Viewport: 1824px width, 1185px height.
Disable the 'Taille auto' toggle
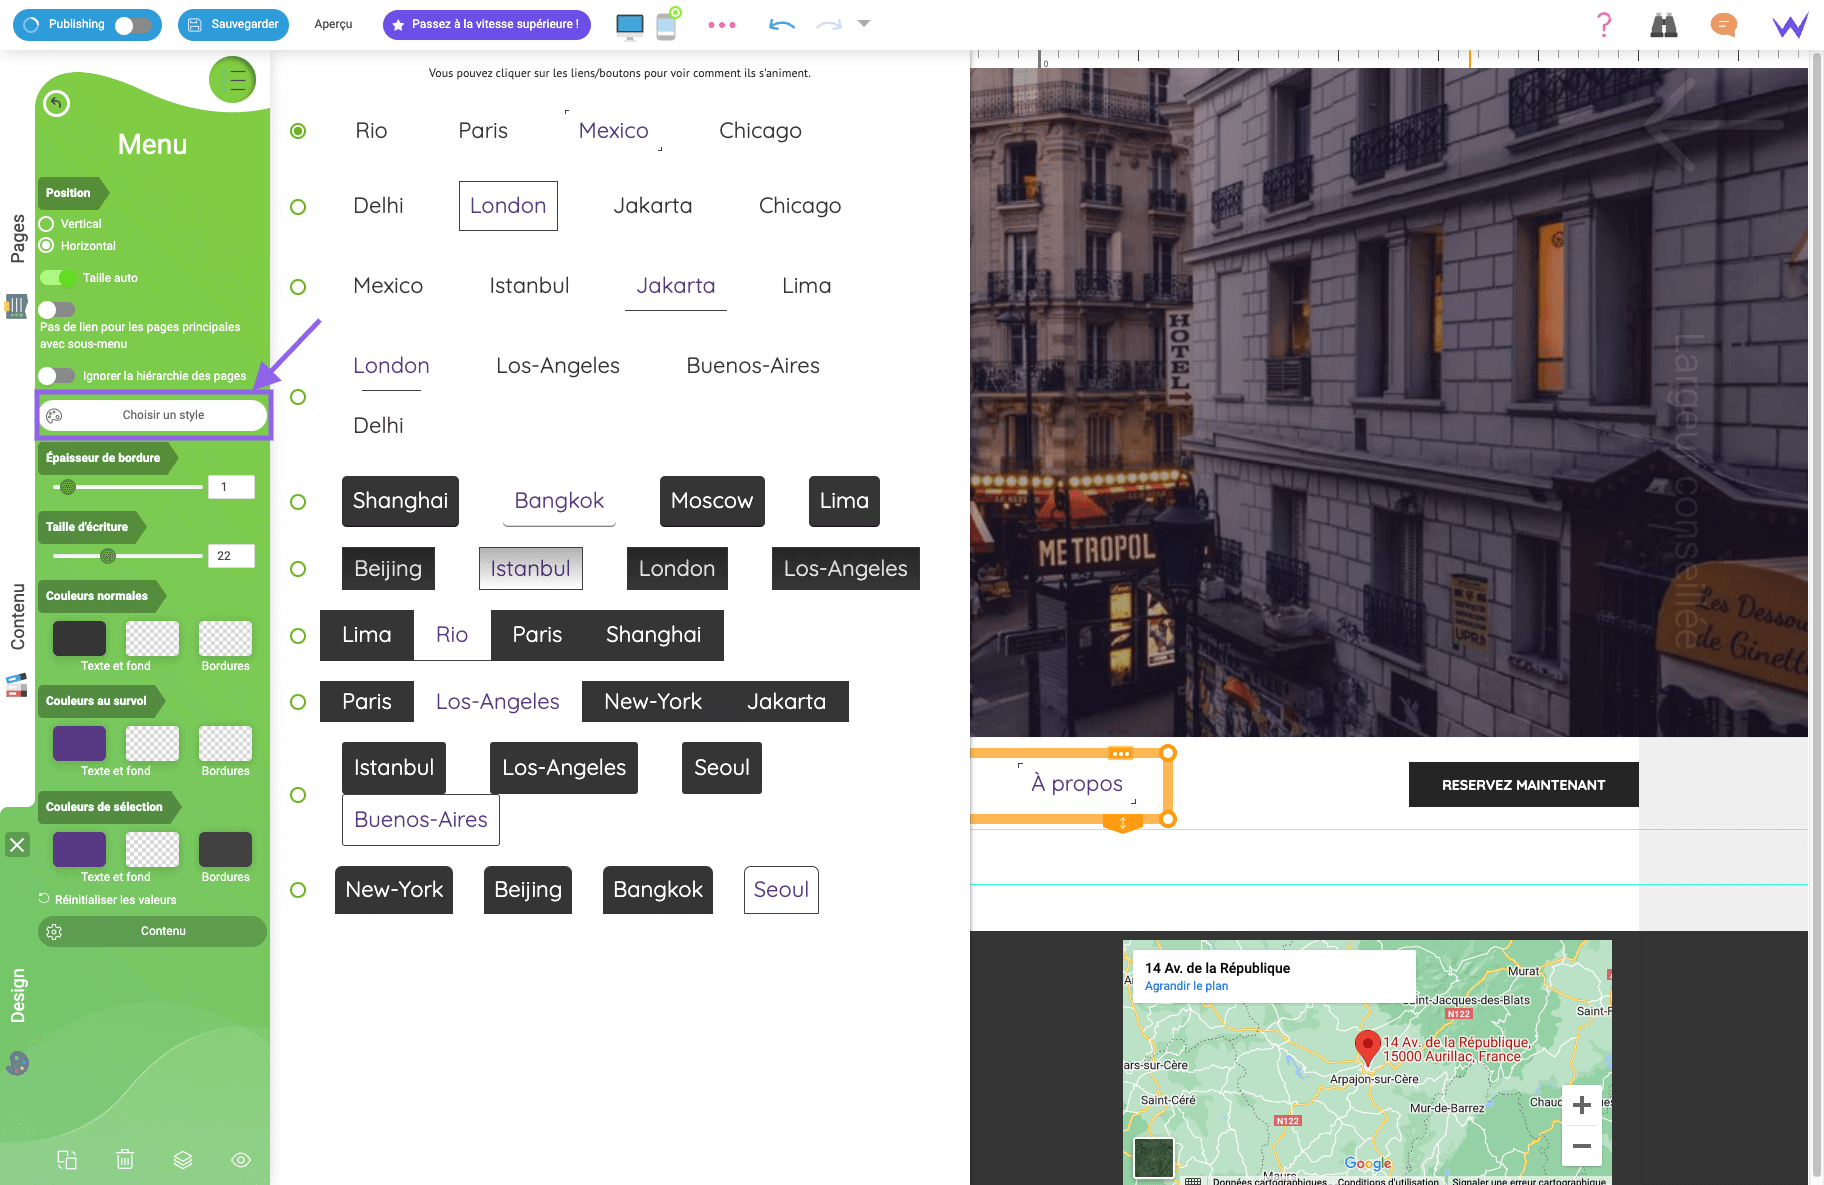(56, 277)
